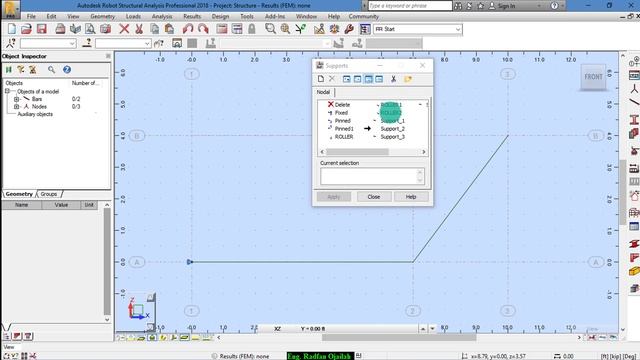This screenshot has width=640, height=360.
Task: Click the Copy icon in main toolbar
Action: tap(154, 29)
